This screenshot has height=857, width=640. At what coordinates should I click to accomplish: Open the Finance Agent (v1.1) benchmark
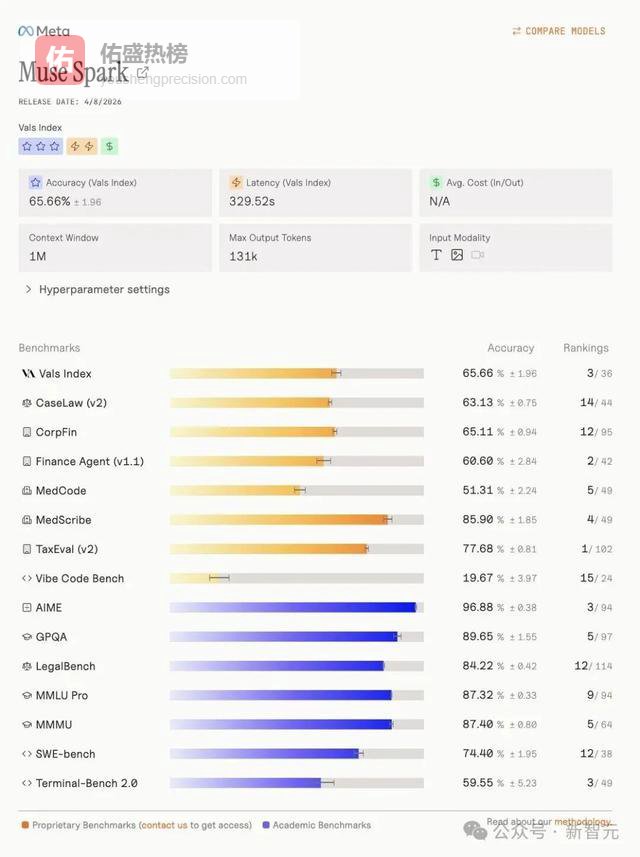click(x=89, y=461)
